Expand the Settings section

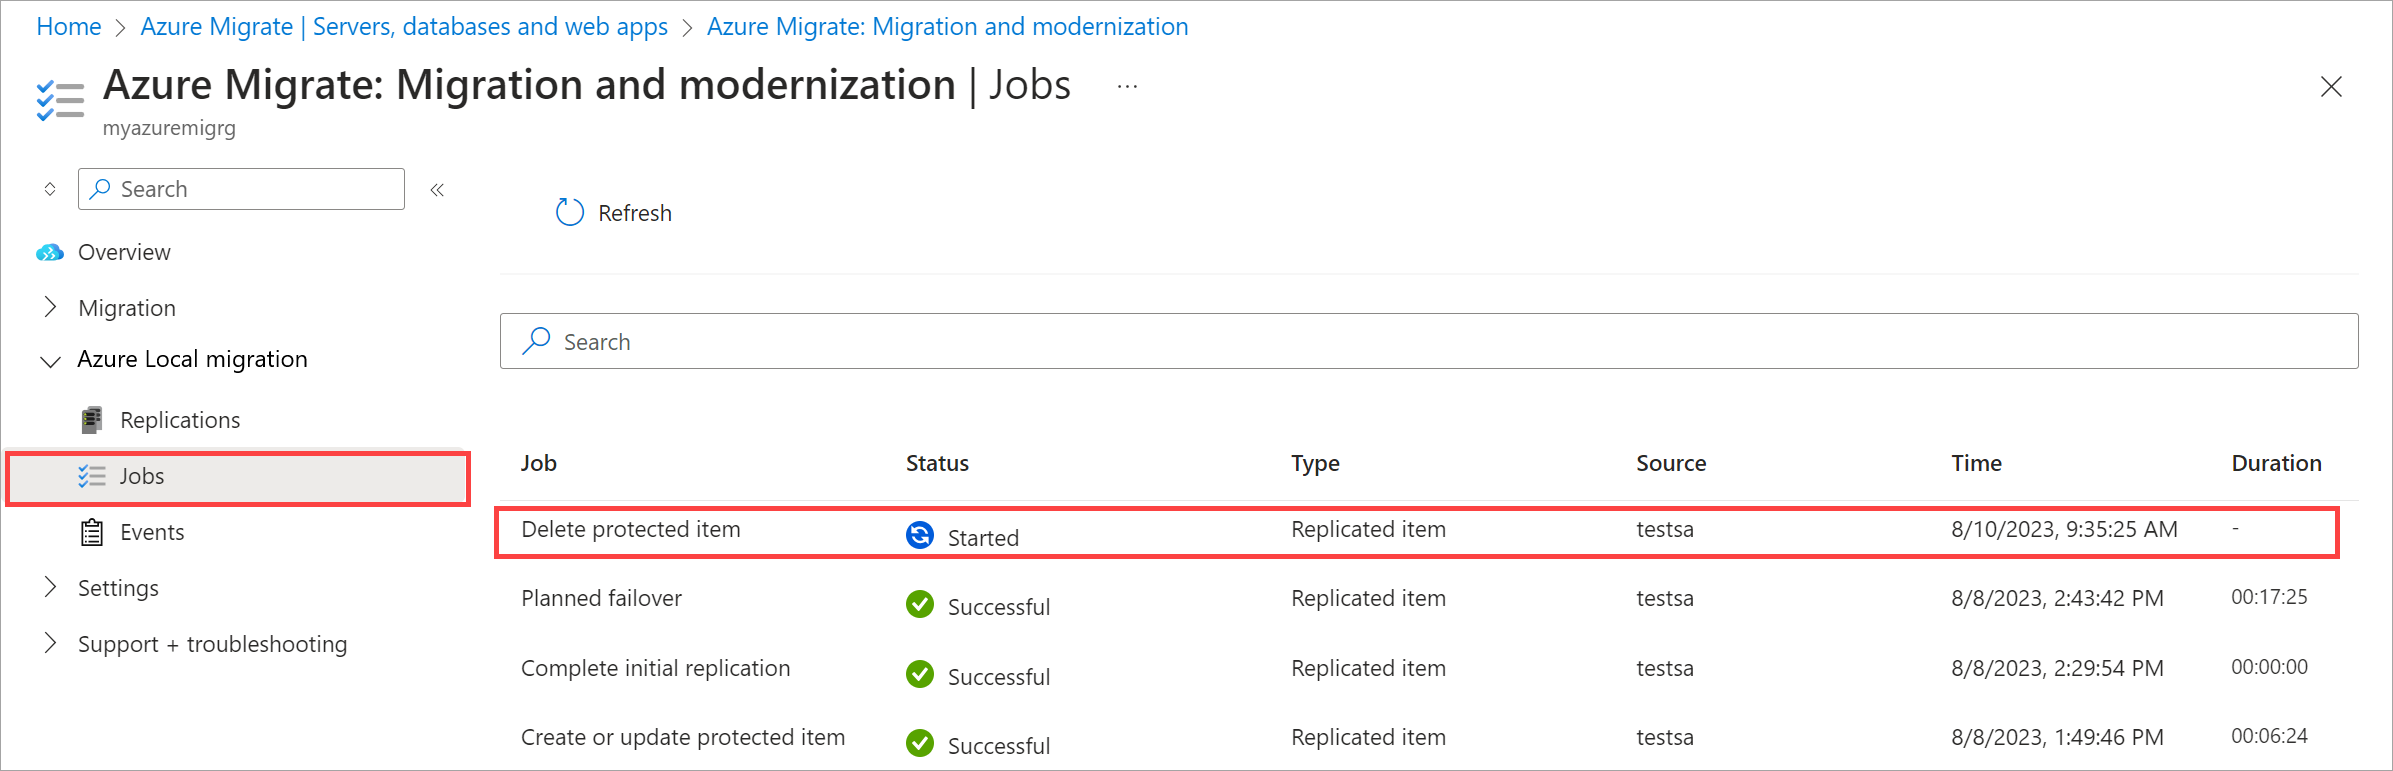pyautogui.click(x=50, y=587)
